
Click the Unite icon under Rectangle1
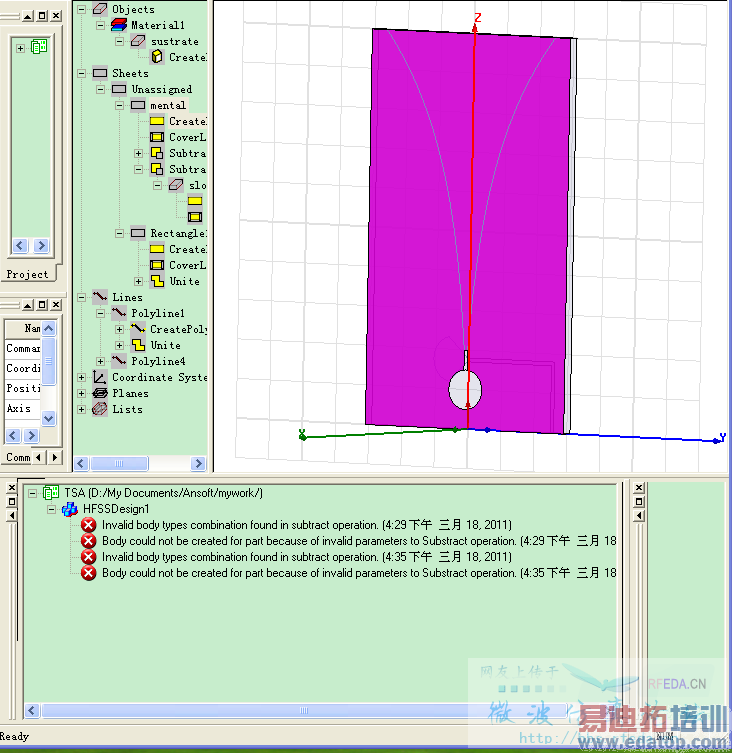pyautogui.click(x=157, y=281)
